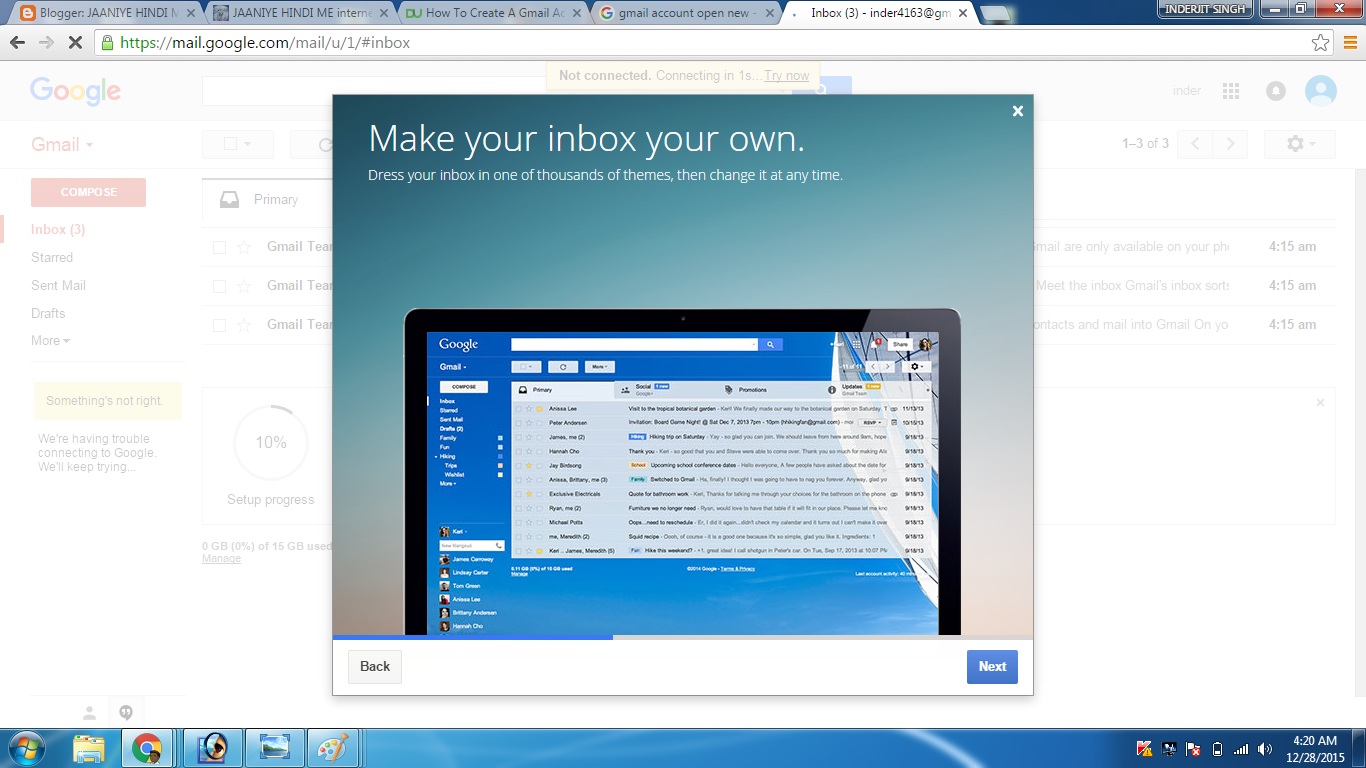This screenshot has width=1366, height=768.
Task: Tick checkbox of second Gmail Team email
Action: click(219, 286)
